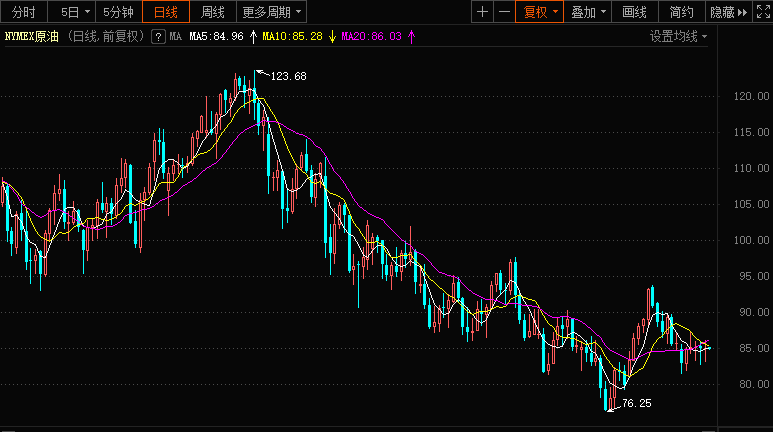Image resolution: width=773 pixels, height=432 pixels.
Task: Select the 日线 daily chart tab
Action: (x=165, y=12)
